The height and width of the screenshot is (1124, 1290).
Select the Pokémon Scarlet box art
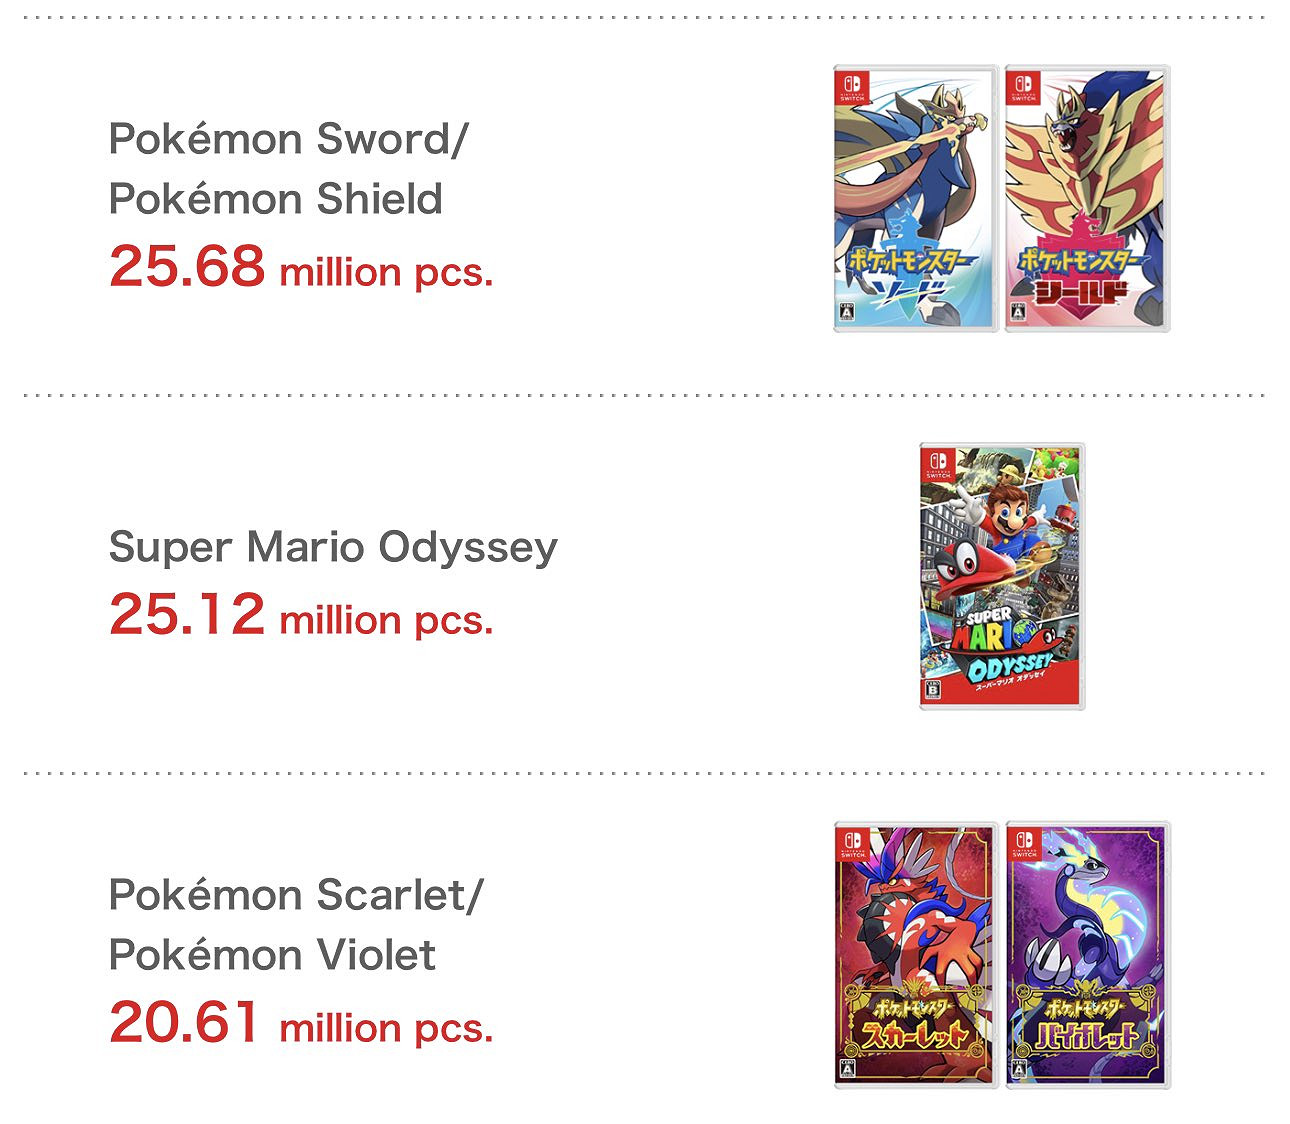915,955
